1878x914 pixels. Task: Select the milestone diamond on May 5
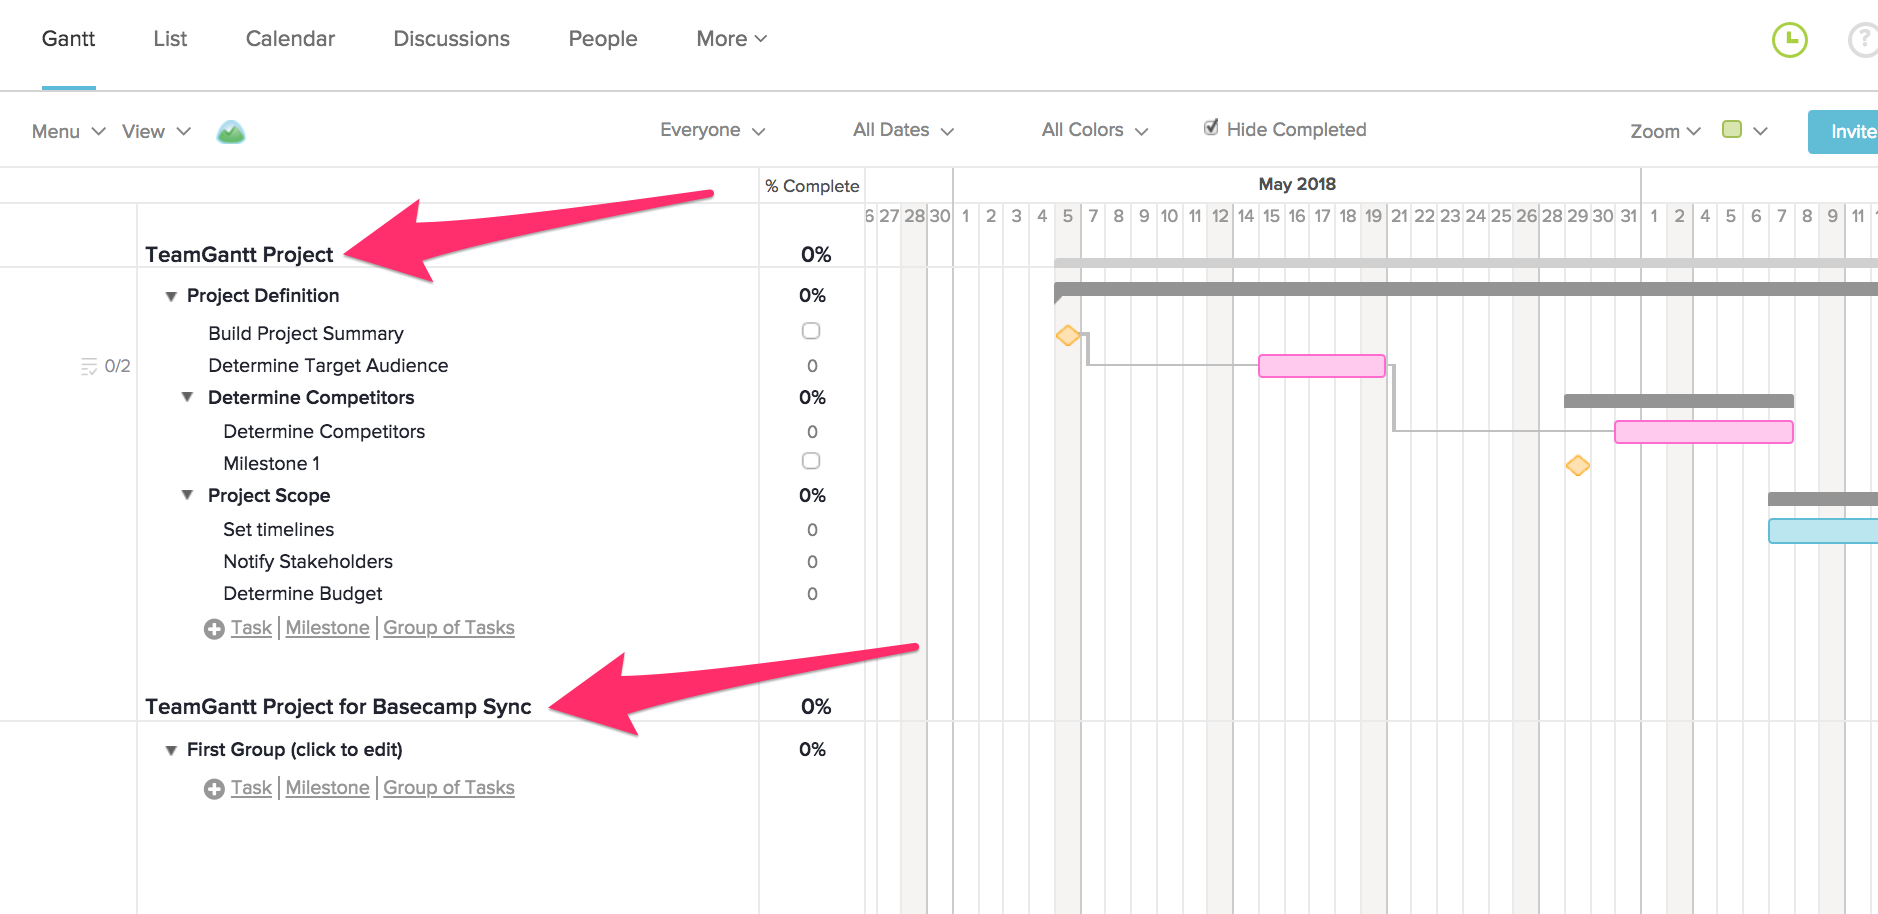point(1066,336)
